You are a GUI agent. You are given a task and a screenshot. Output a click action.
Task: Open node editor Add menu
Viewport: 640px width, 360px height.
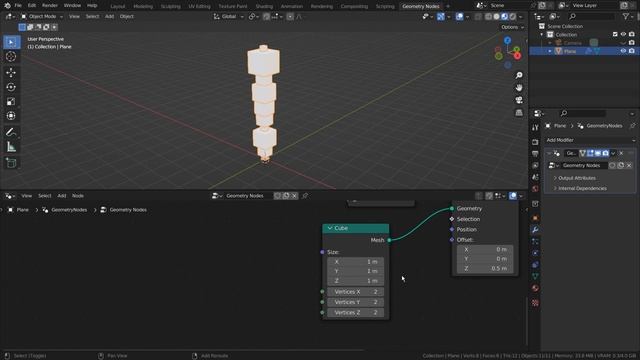click(x=62, y=196)
